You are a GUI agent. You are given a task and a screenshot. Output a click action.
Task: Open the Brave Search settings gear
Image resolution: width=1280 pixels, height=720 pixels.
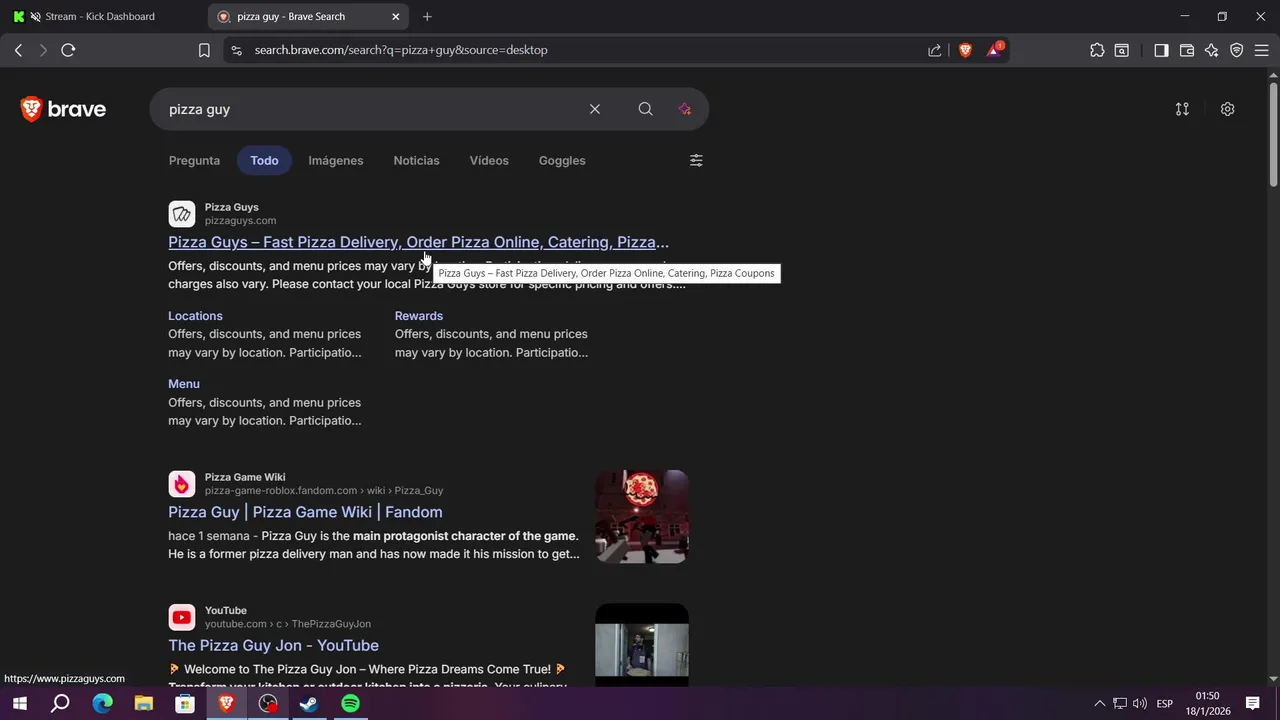click(x=1227, y=109)
